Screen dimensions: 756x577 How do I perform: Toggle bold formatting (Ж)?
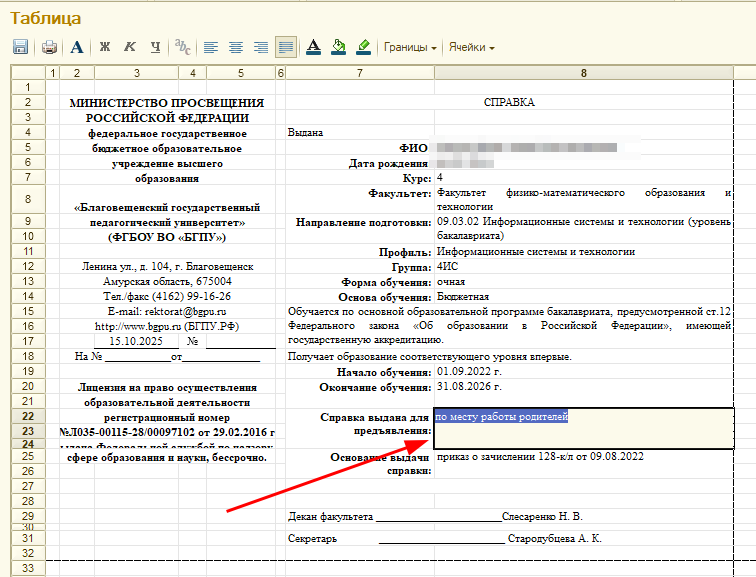104,47
